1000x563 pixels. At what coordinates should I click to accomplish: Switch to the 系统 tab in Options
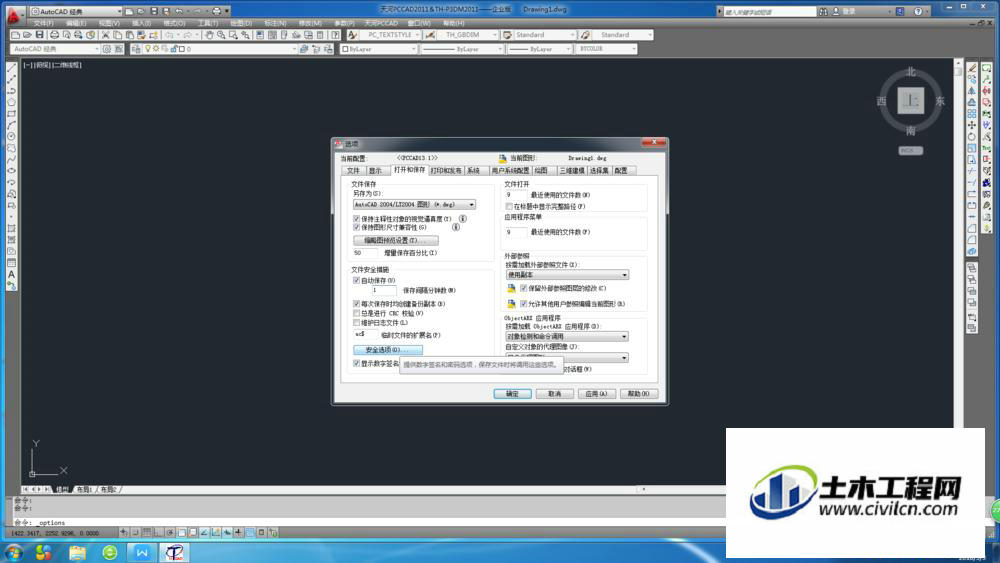[473, 171]
